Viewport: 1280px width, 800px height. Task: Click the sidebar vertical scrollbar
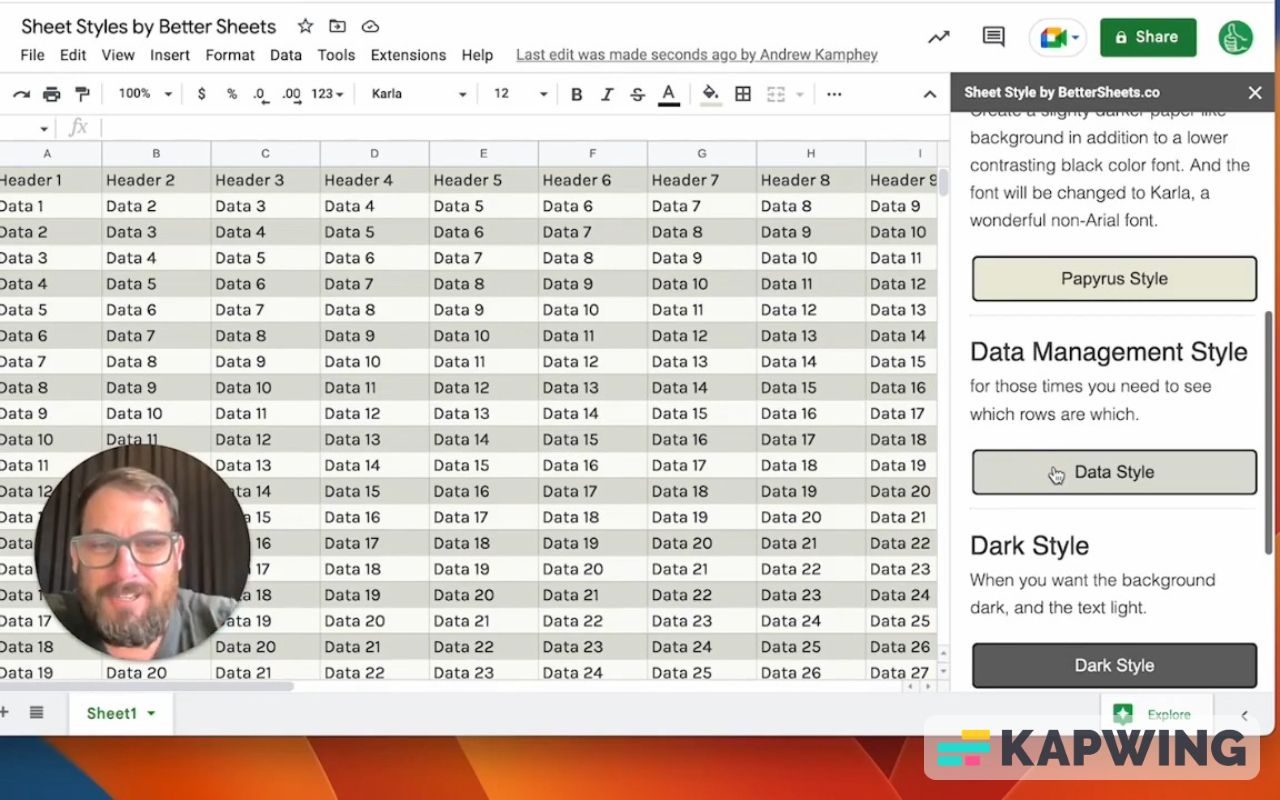[1269, 433]
